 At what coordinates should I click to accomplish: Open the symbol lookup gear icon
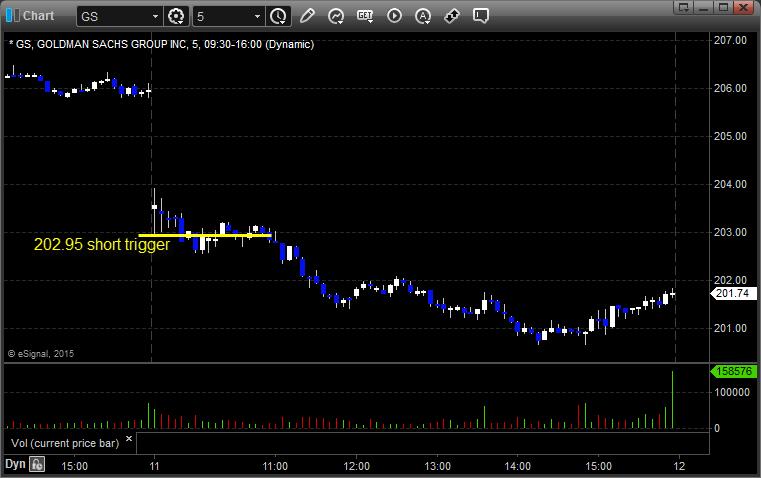point(177,16)
